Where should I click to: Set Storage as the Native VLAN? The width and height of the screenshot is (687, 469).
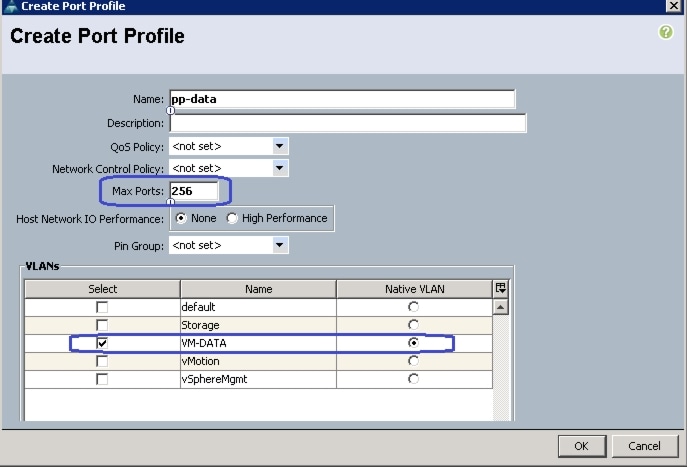[413, 325]
